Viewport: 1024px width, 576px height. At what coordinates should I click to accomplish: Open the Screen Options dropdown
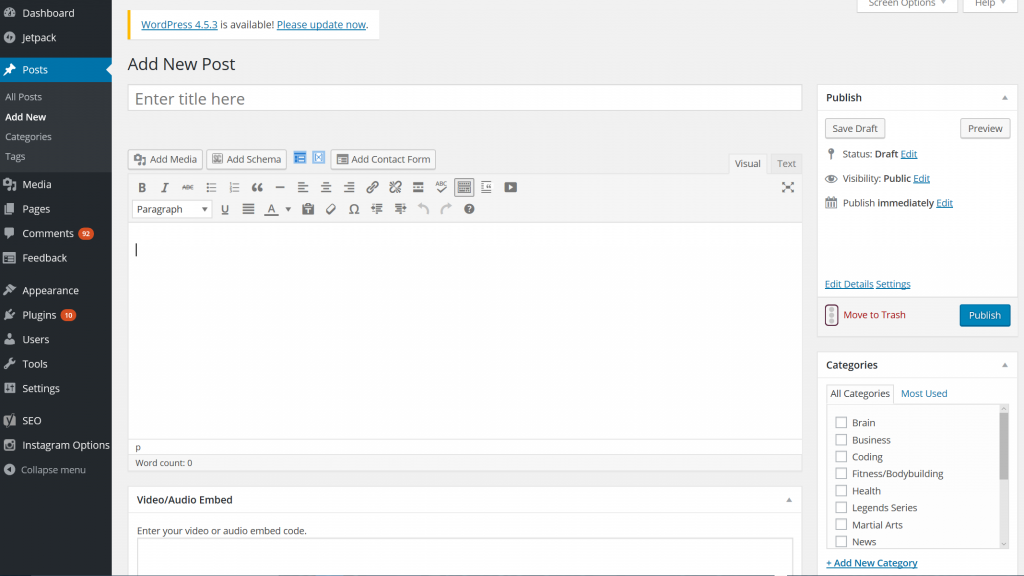(x=907, y=4)
